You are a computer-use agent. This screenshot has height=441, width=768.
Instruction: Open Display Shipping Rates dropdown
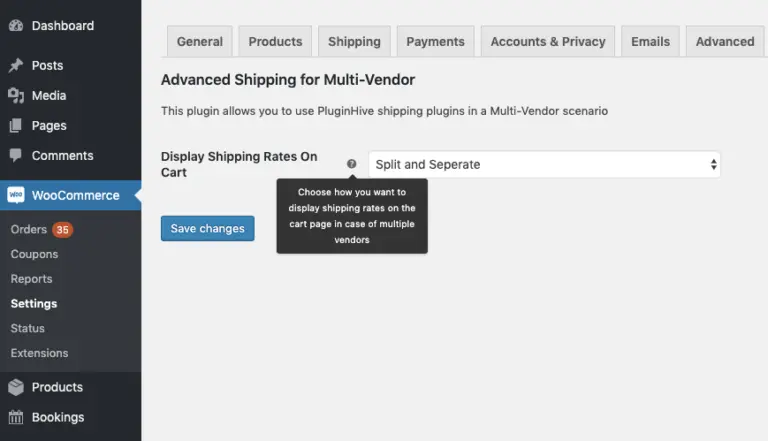pos(544,164)
